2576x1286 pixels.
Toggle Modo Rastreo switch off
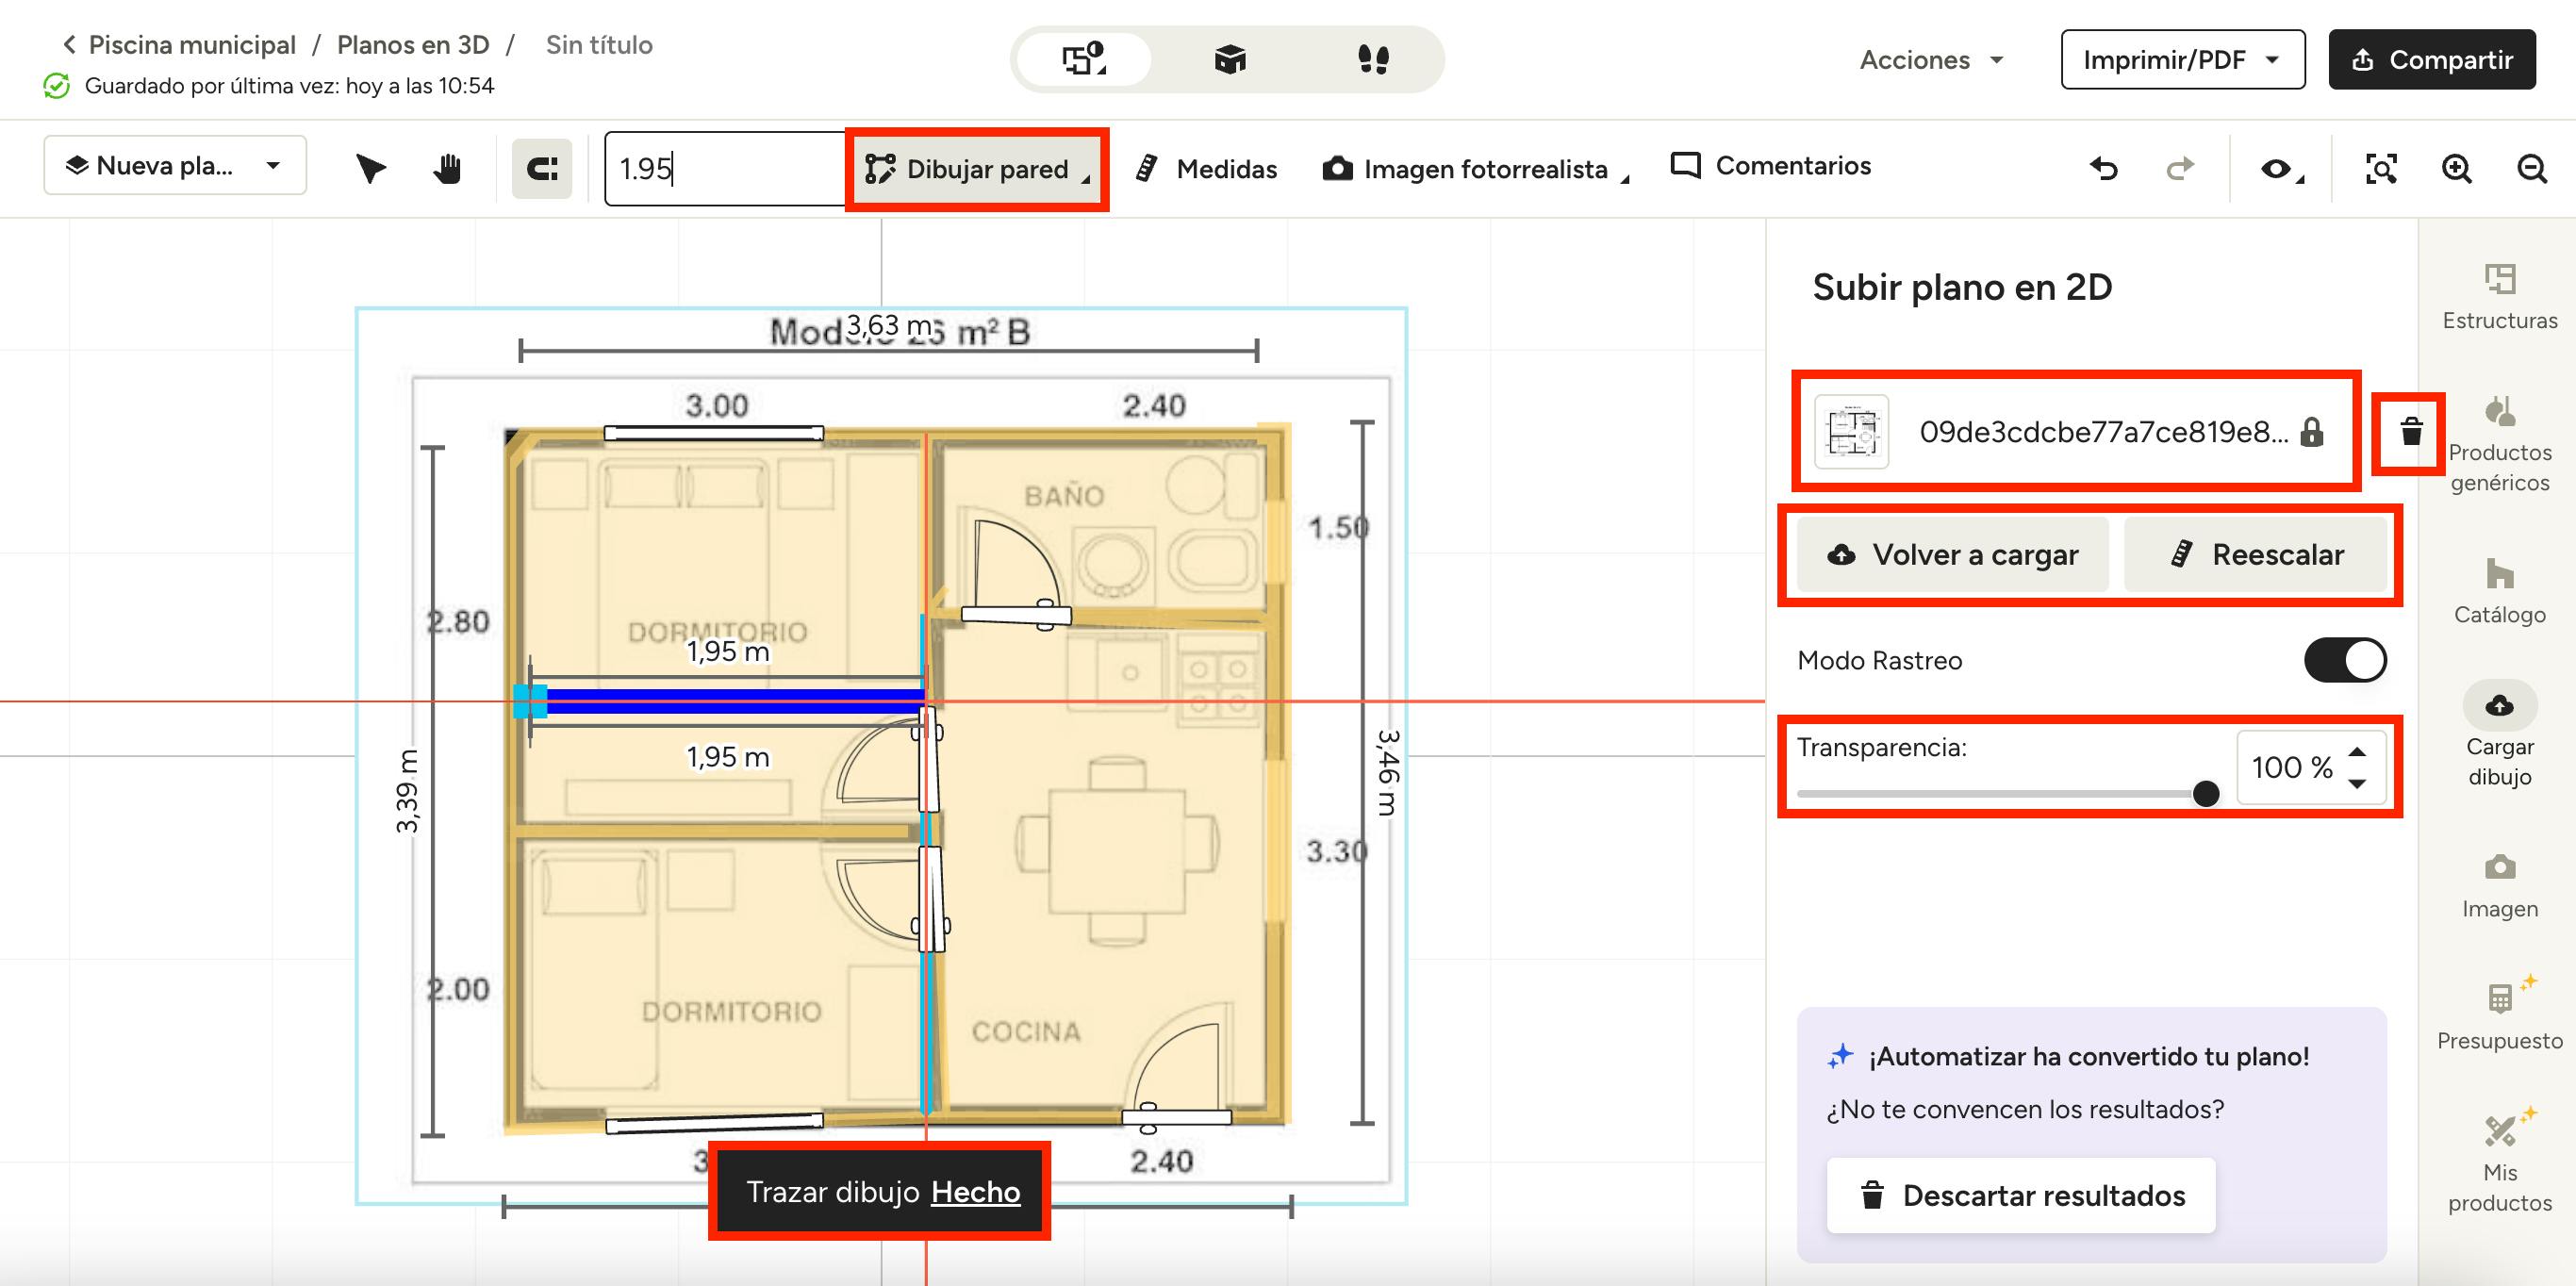2345,660
